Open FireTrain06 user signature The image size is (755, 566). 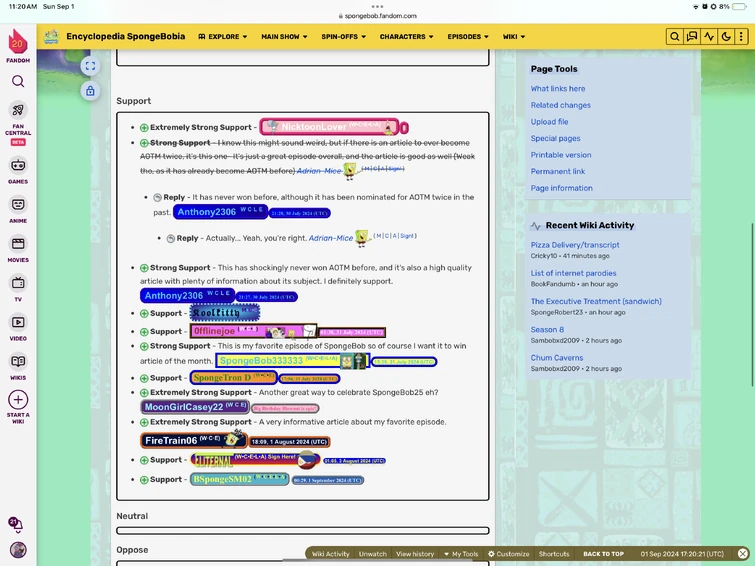point(194,440)
